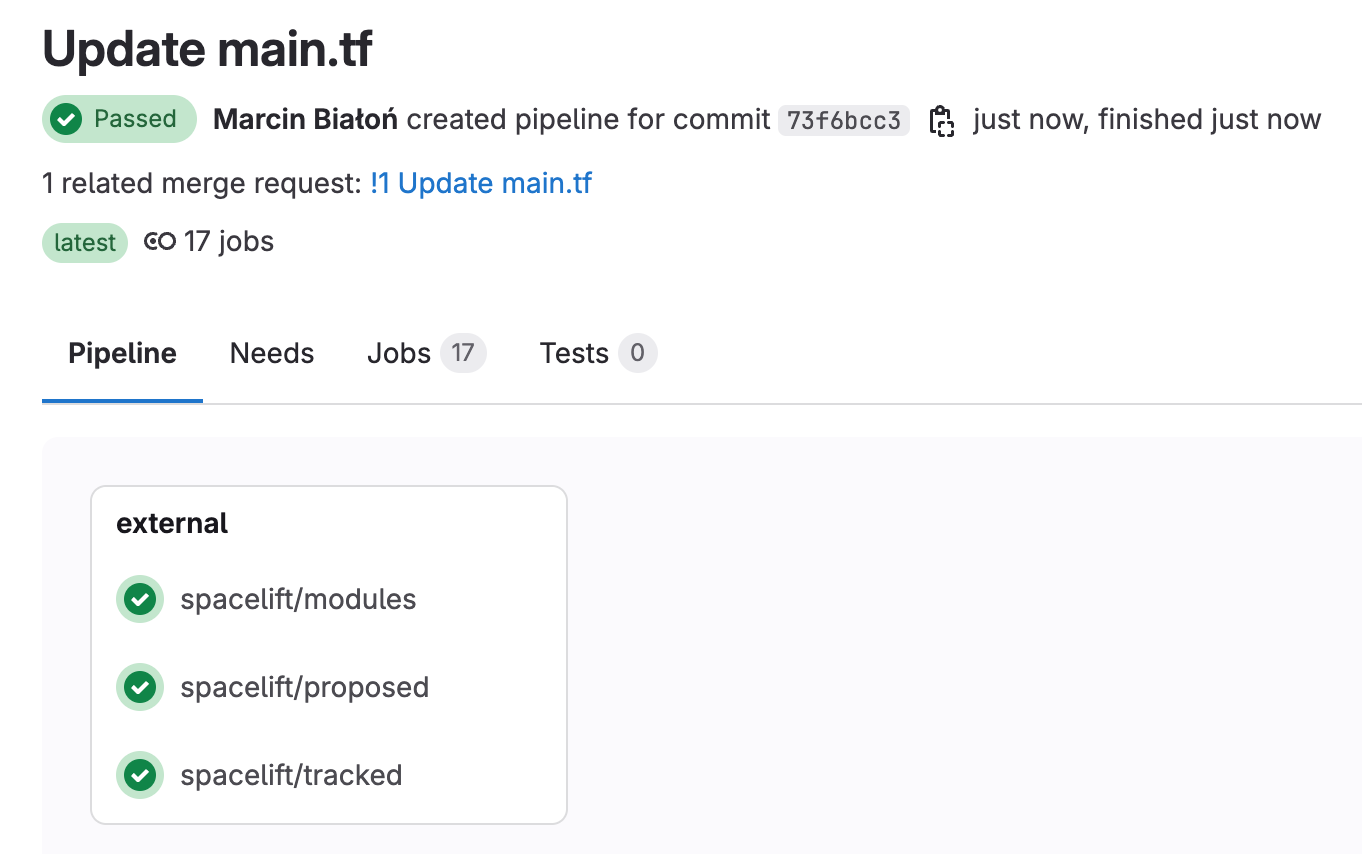Open the spacelift/tracked external job
1362x854 pixels.
pyautogui.click(x=290, y=775)
